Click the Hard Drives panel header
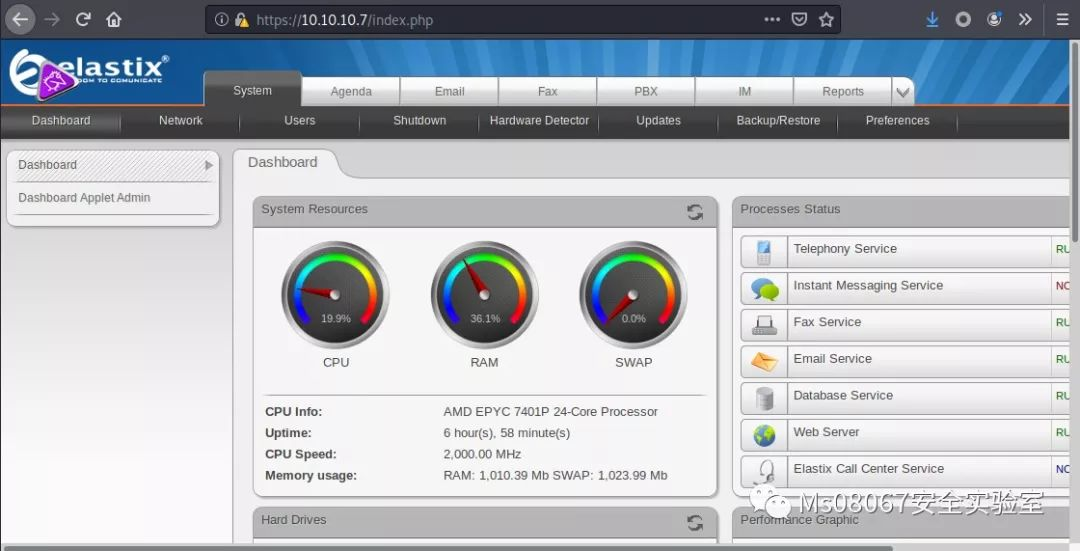 click(x=485, y=522)
